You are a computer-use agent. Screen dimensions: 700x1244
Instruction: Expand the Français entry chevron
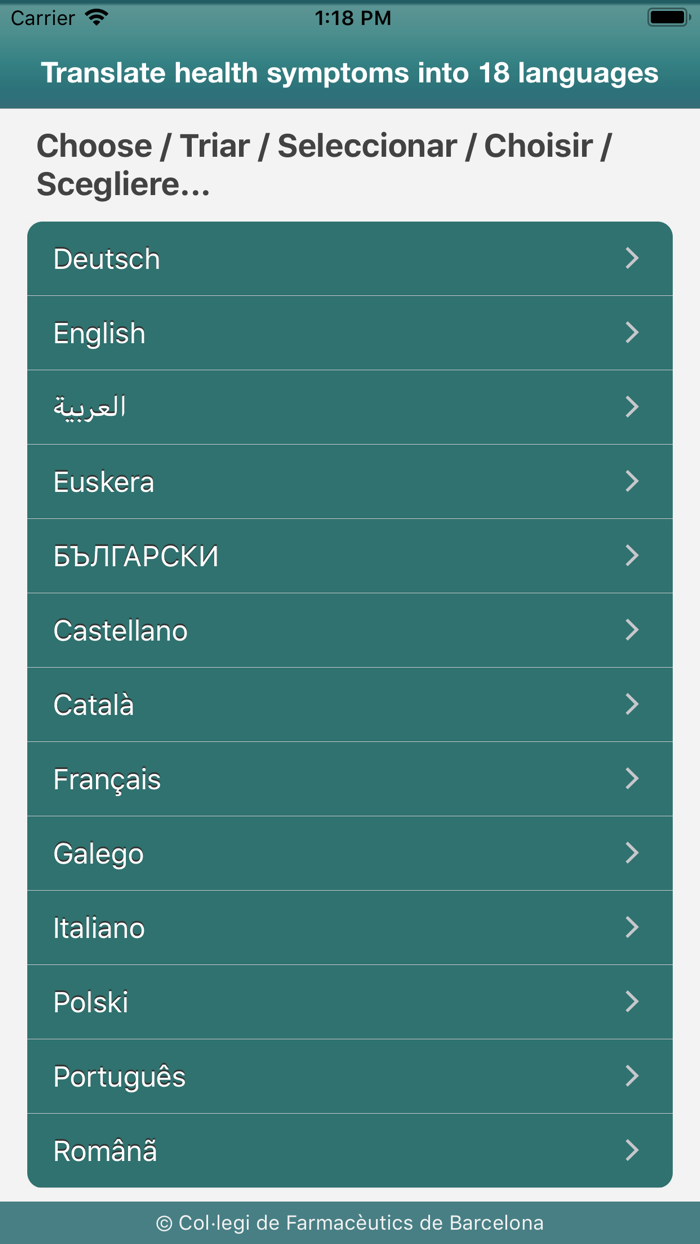pyautogui.click(x=632, y=779)
